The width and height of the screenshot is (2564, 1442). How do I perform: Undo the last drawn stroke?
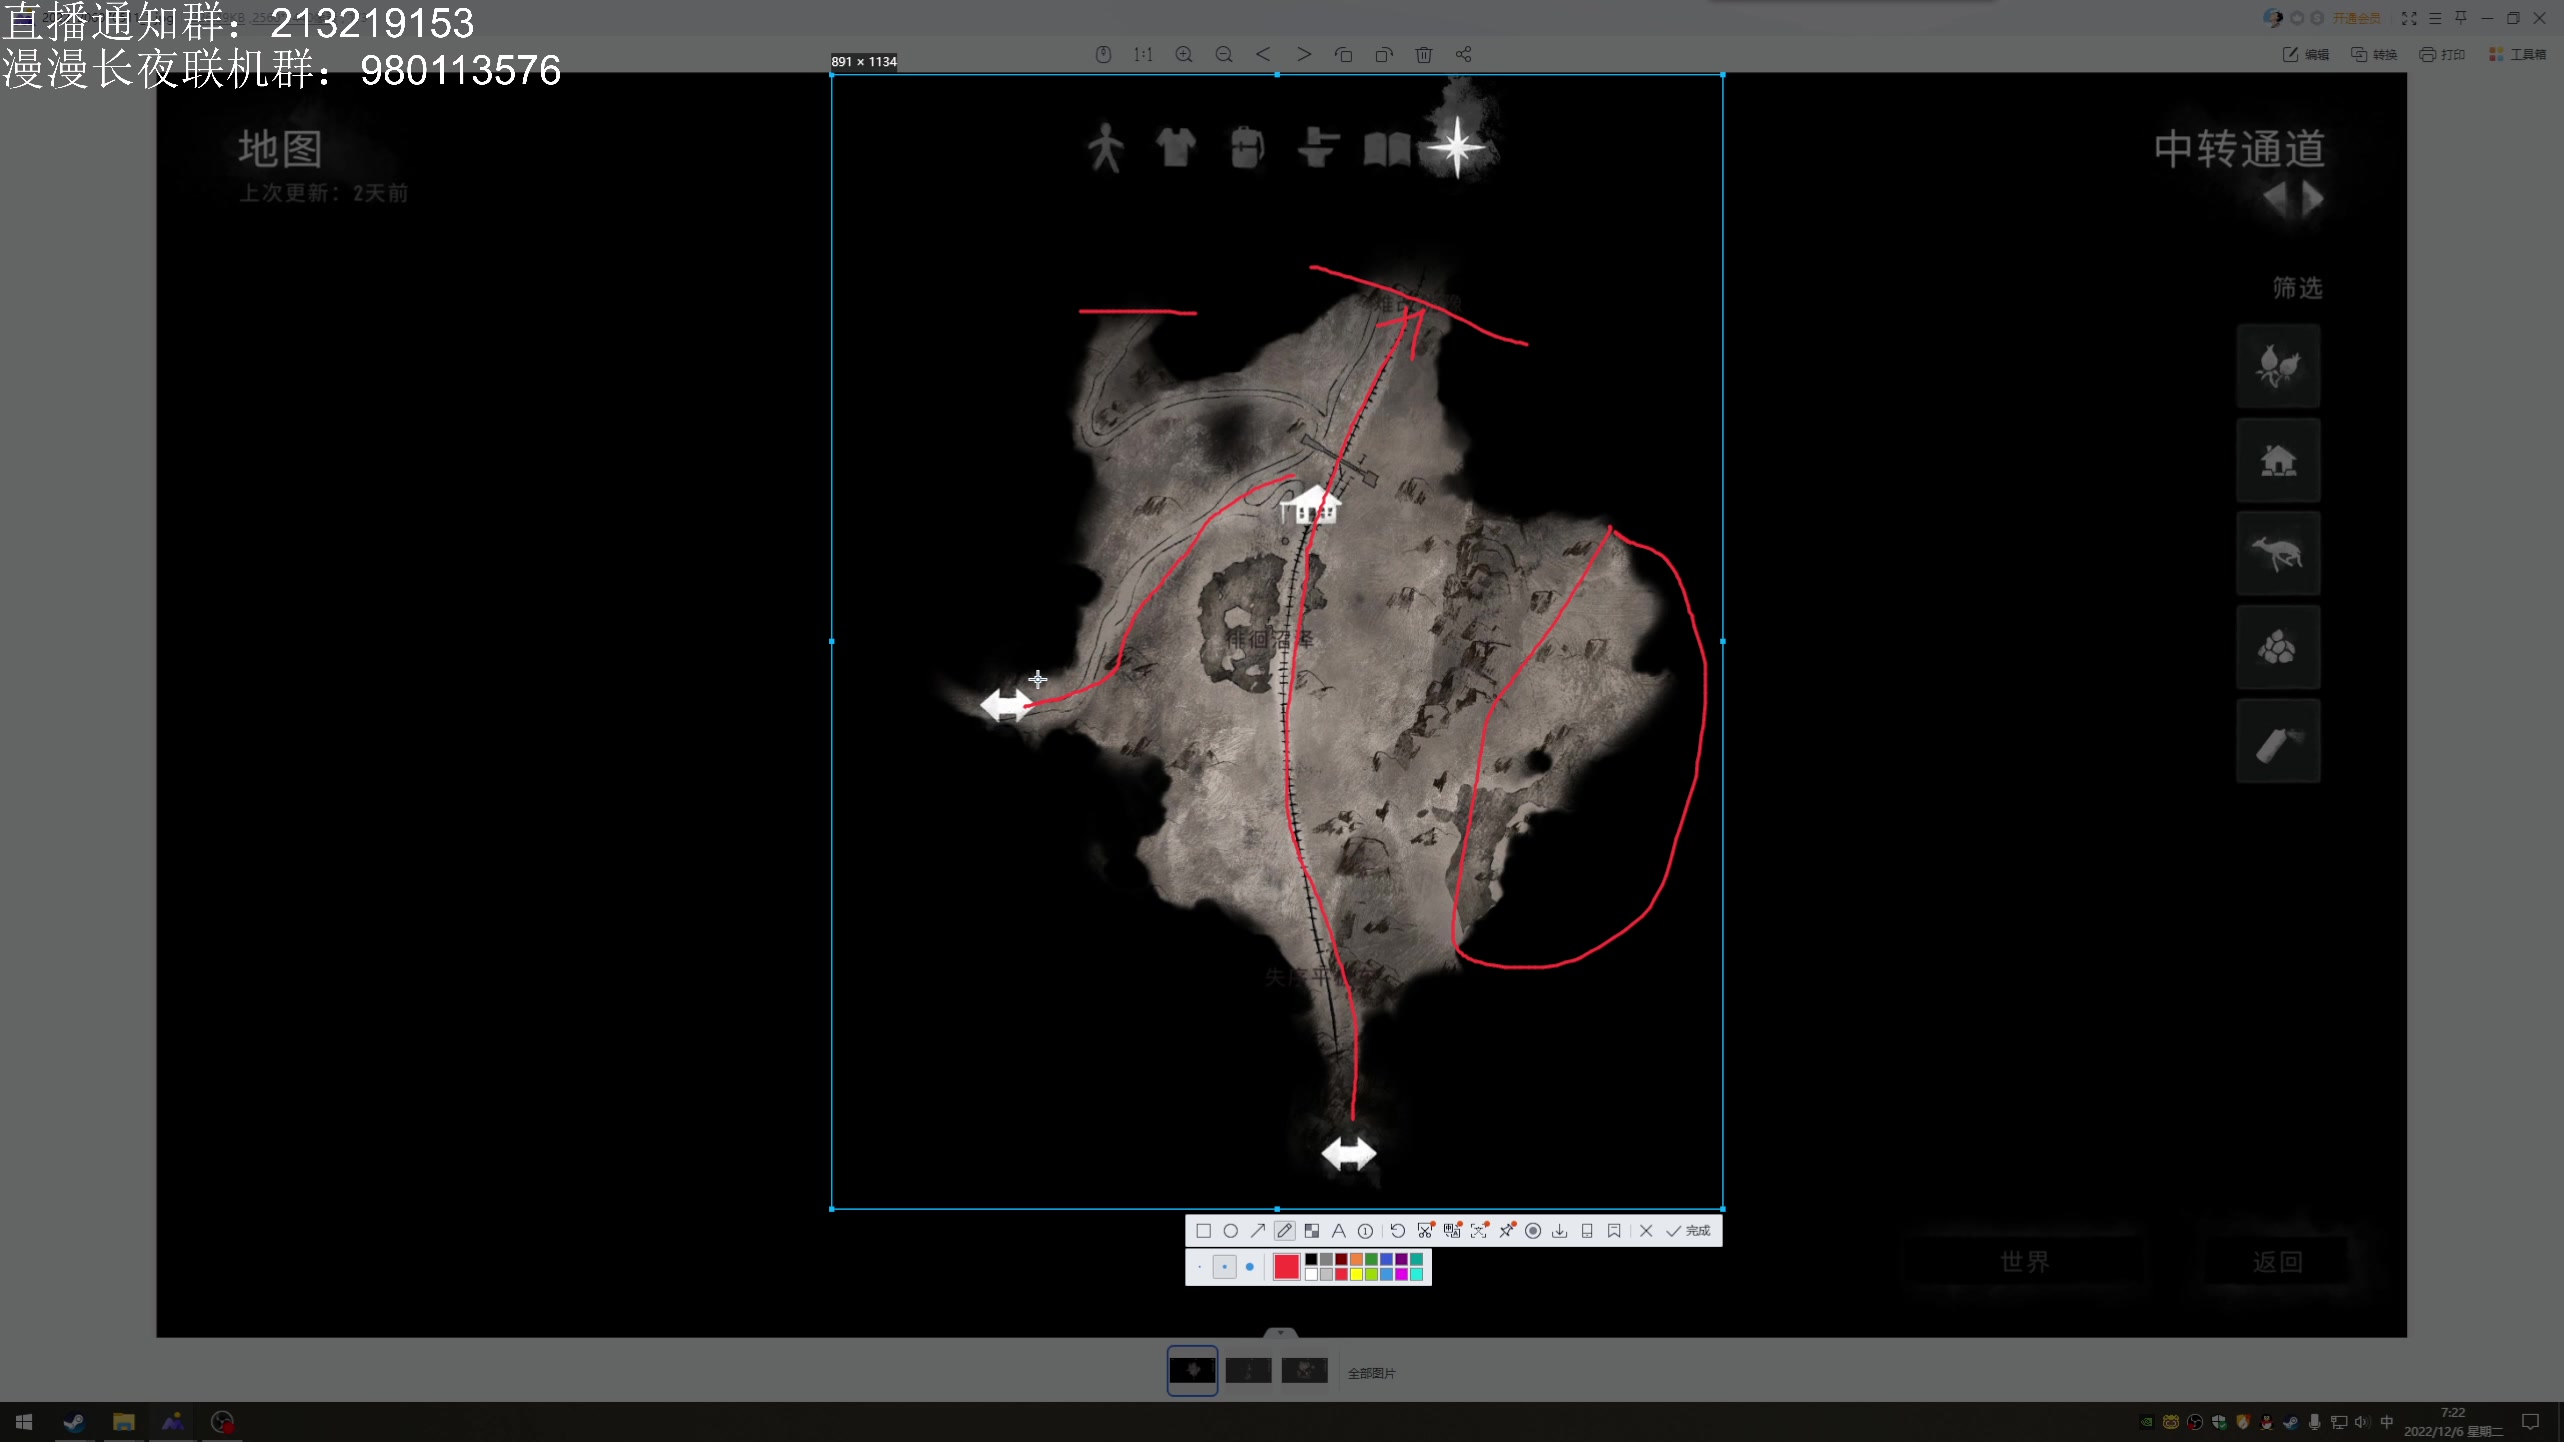1398,1231
